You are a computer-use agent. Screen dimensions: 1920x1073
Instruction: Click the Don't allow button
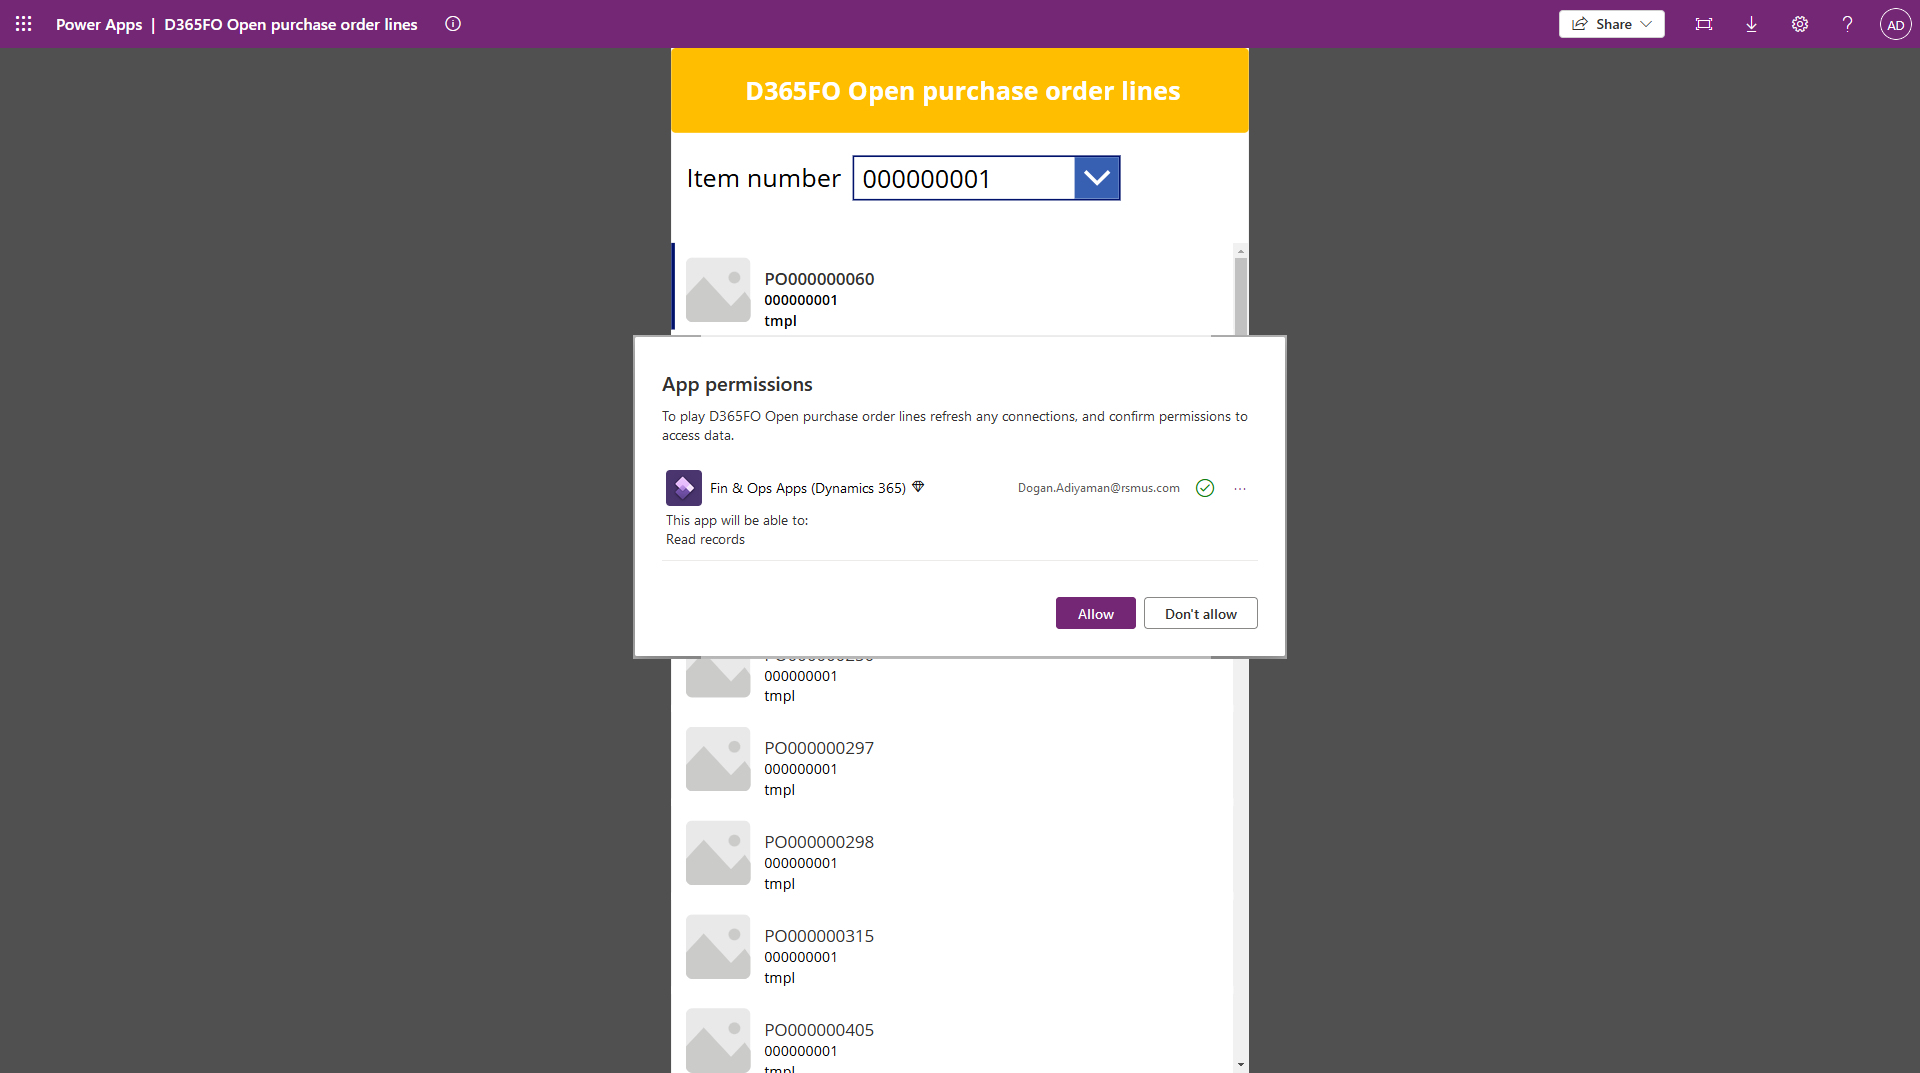[x=1200, y=613]
